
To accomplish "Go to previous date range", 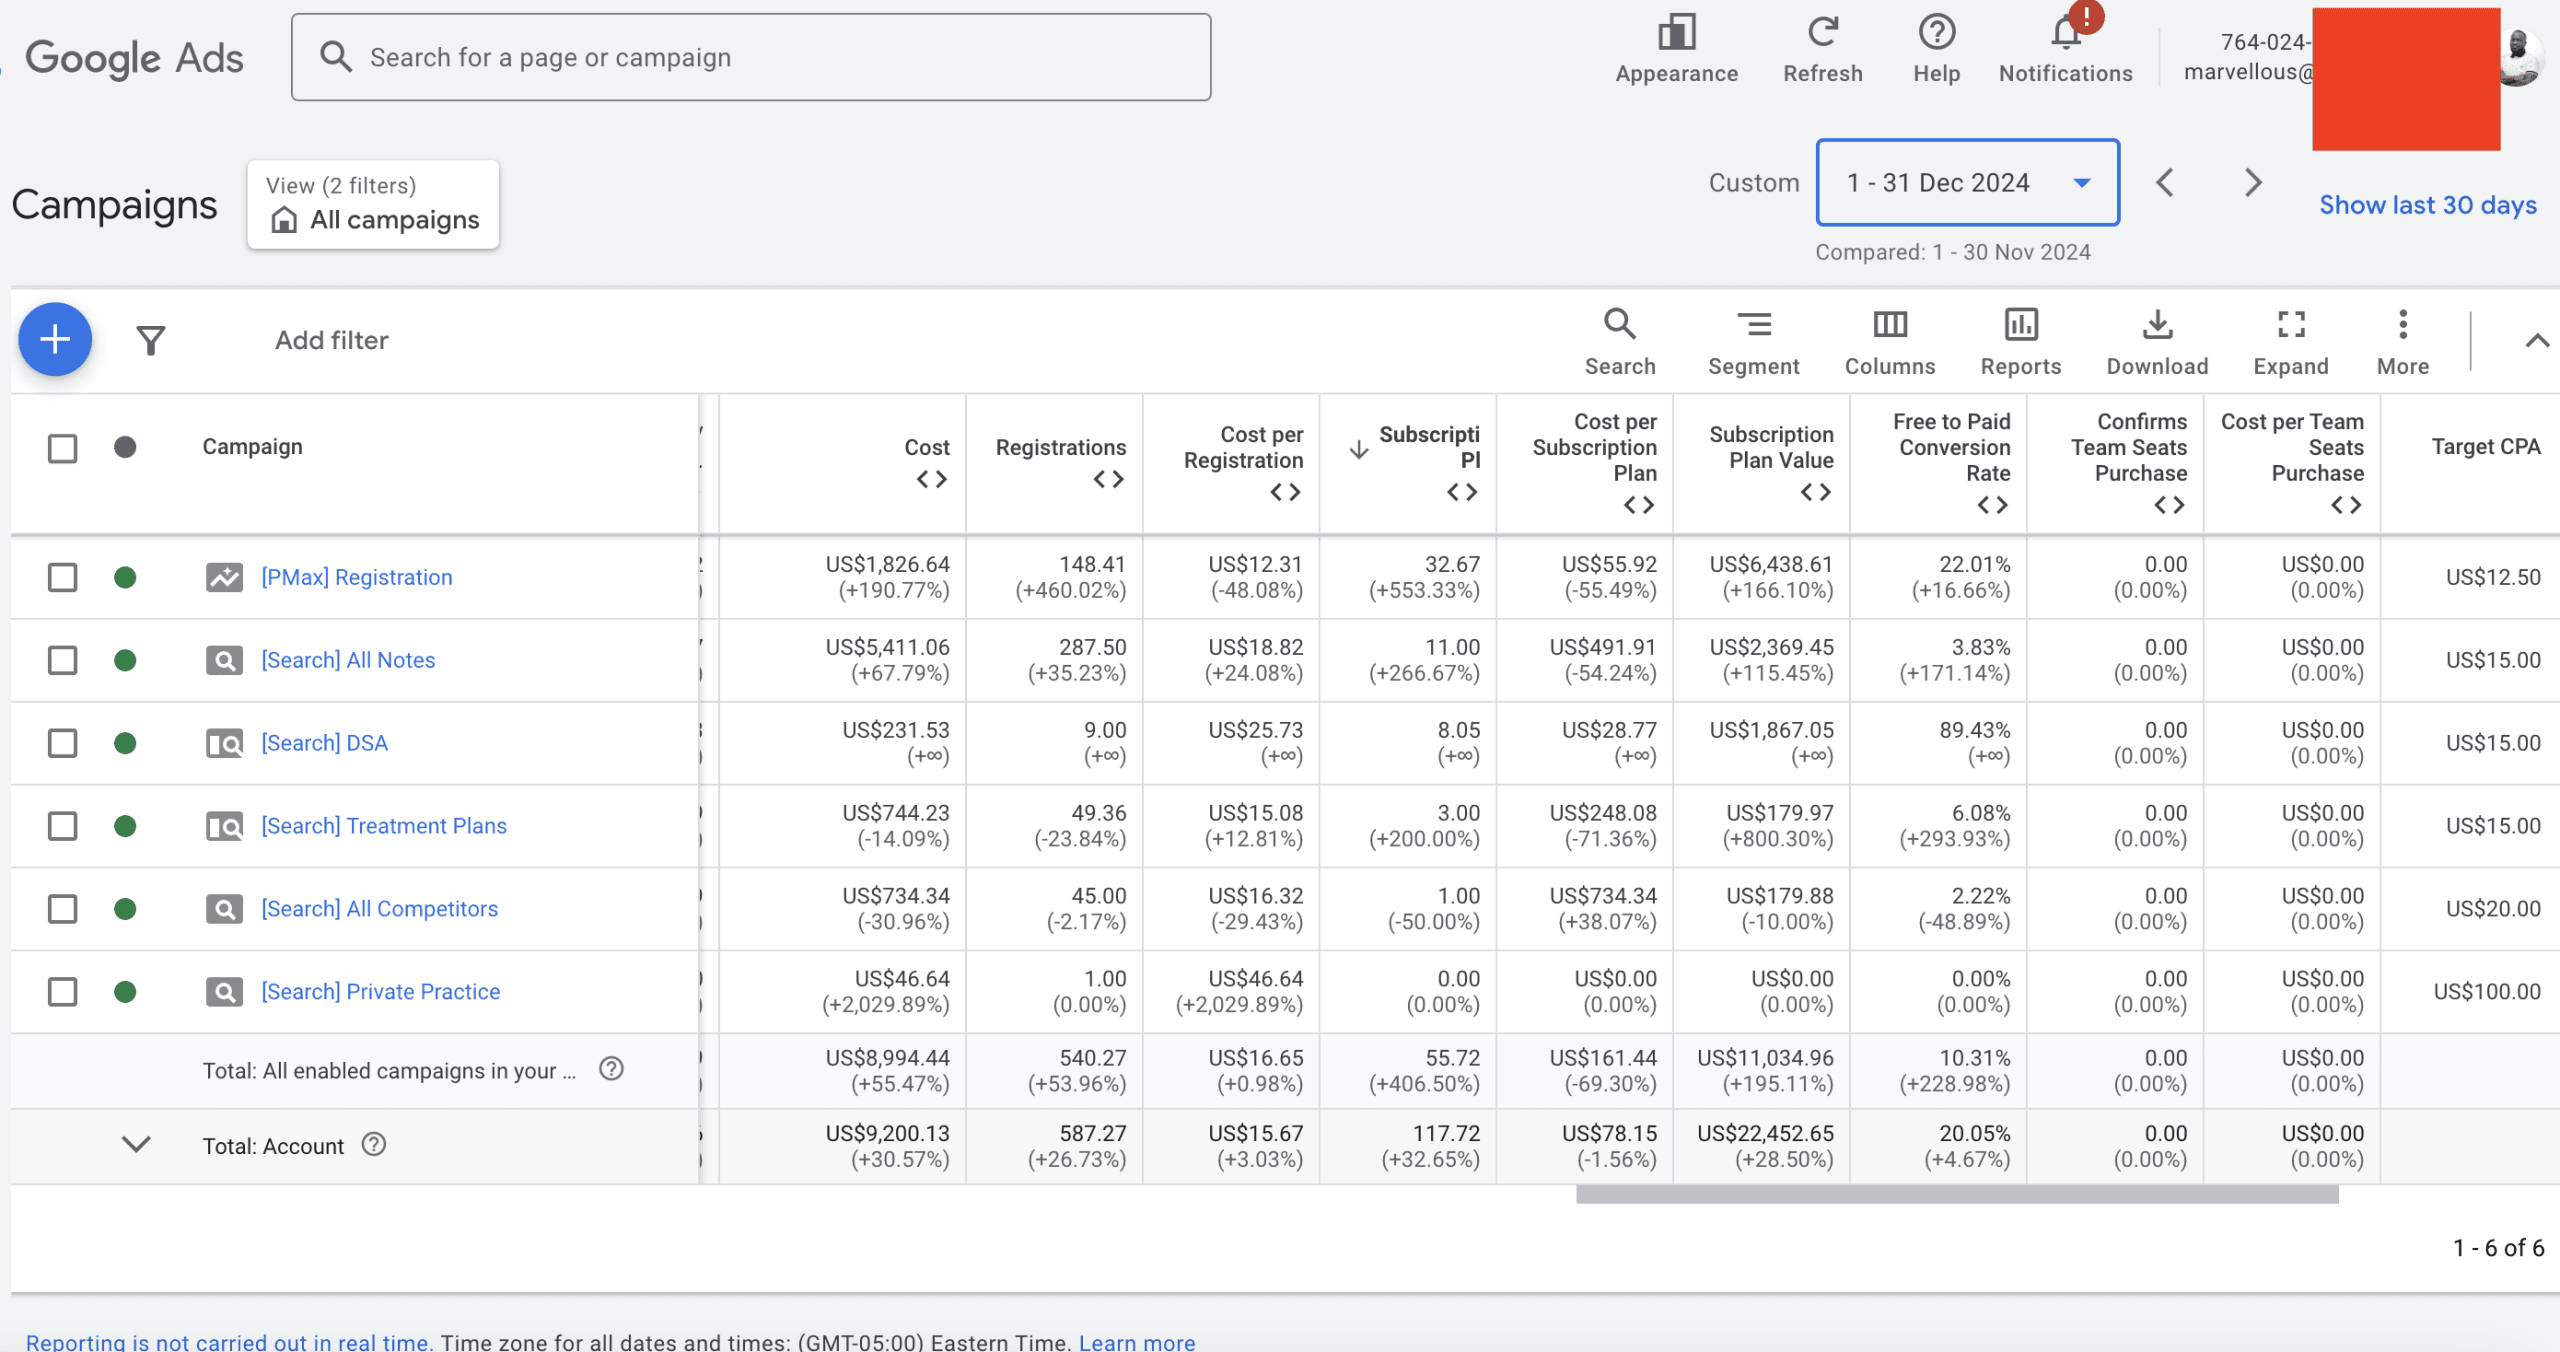I will click(x=2165, y=183).
